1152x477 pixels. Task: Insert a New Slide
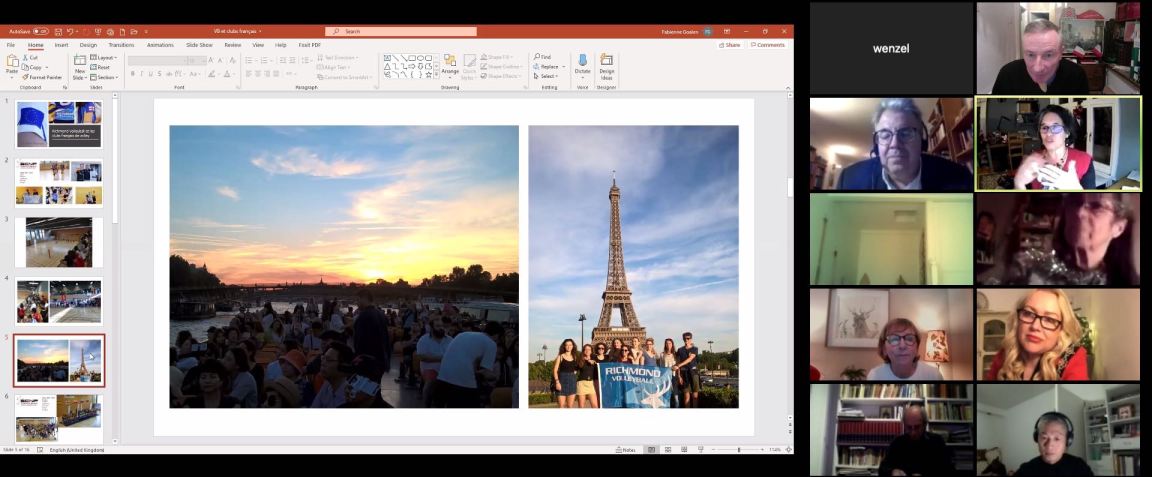80,64
